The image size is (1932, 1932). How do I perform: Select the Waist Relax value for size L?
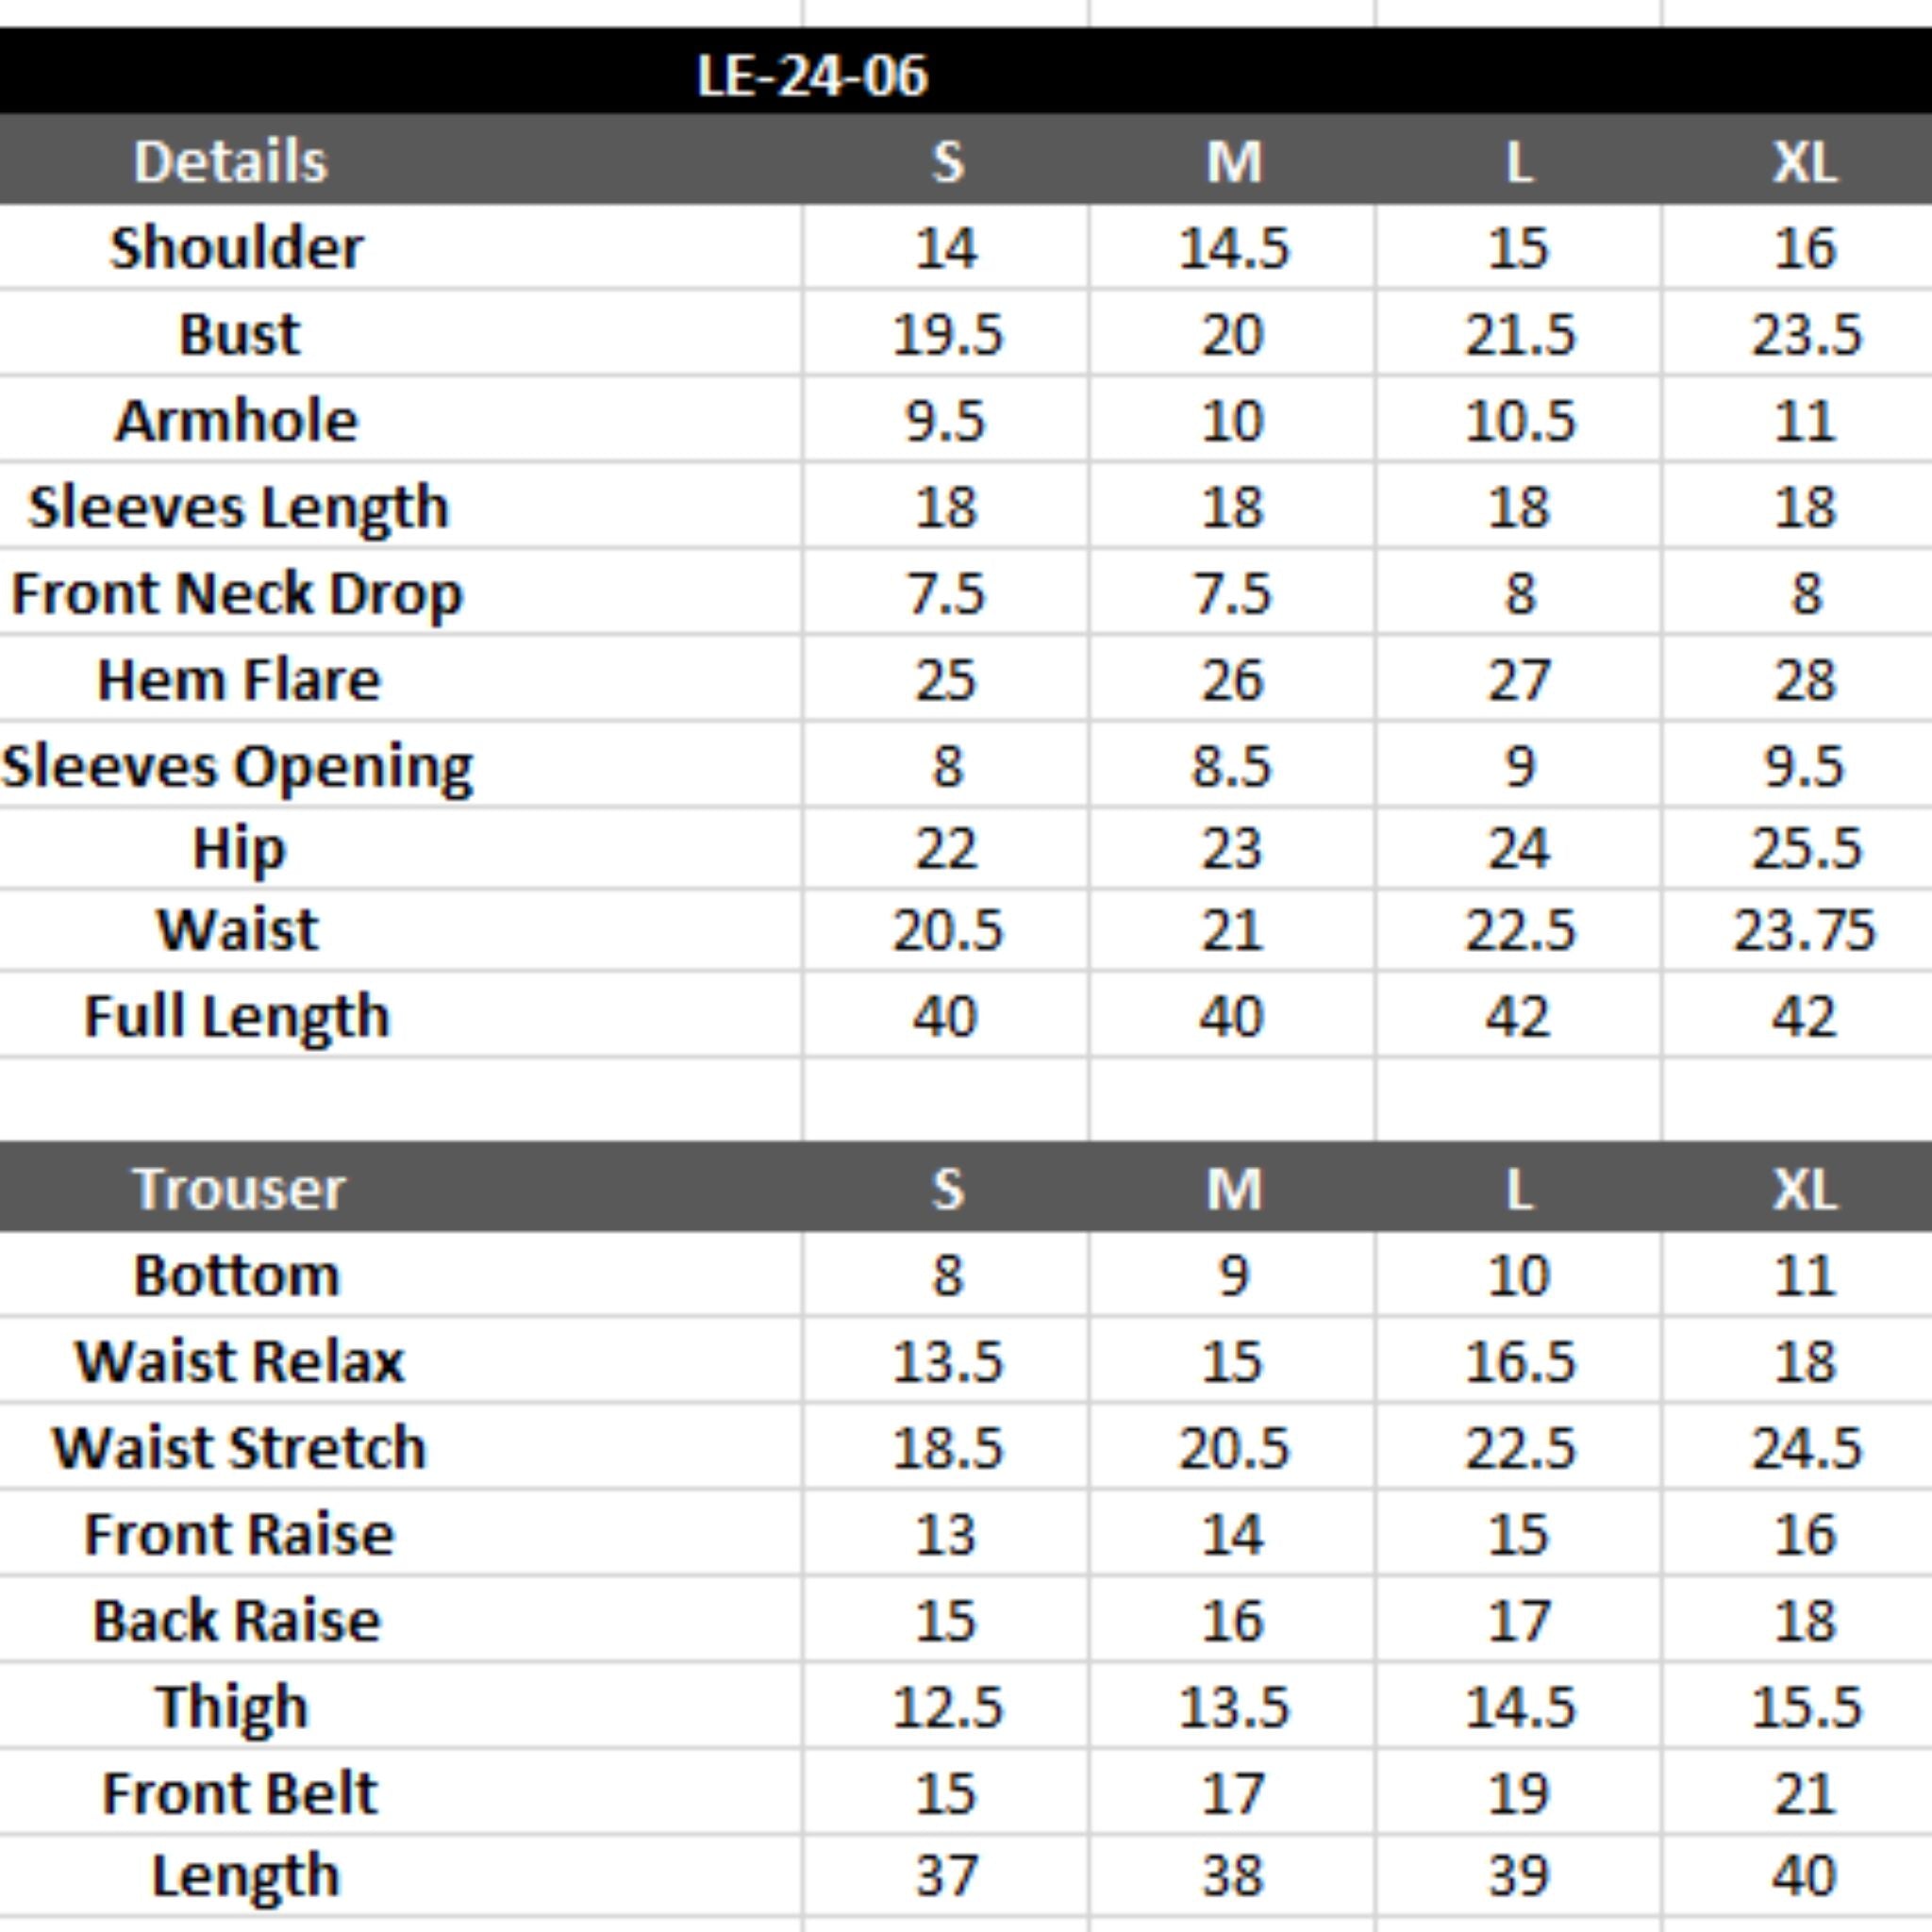(x=1519, y=1361)
